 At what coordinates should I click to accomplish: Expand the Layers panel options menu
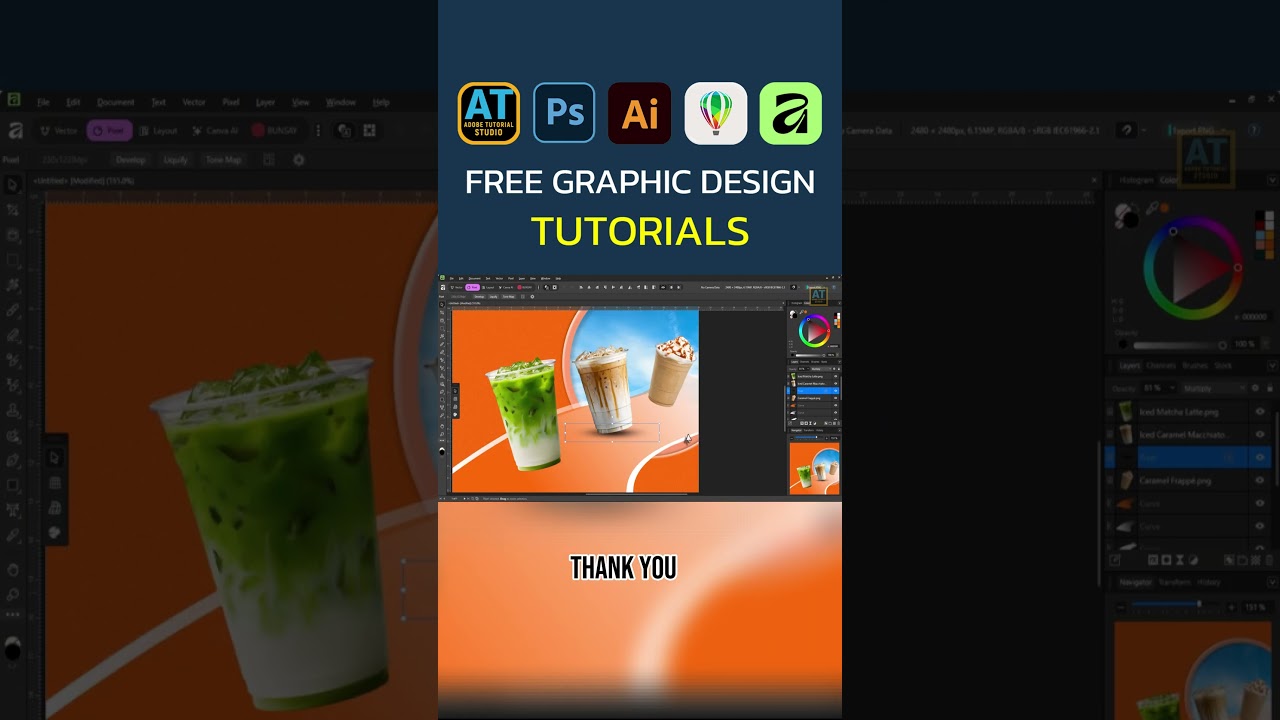pos(1270,366)
